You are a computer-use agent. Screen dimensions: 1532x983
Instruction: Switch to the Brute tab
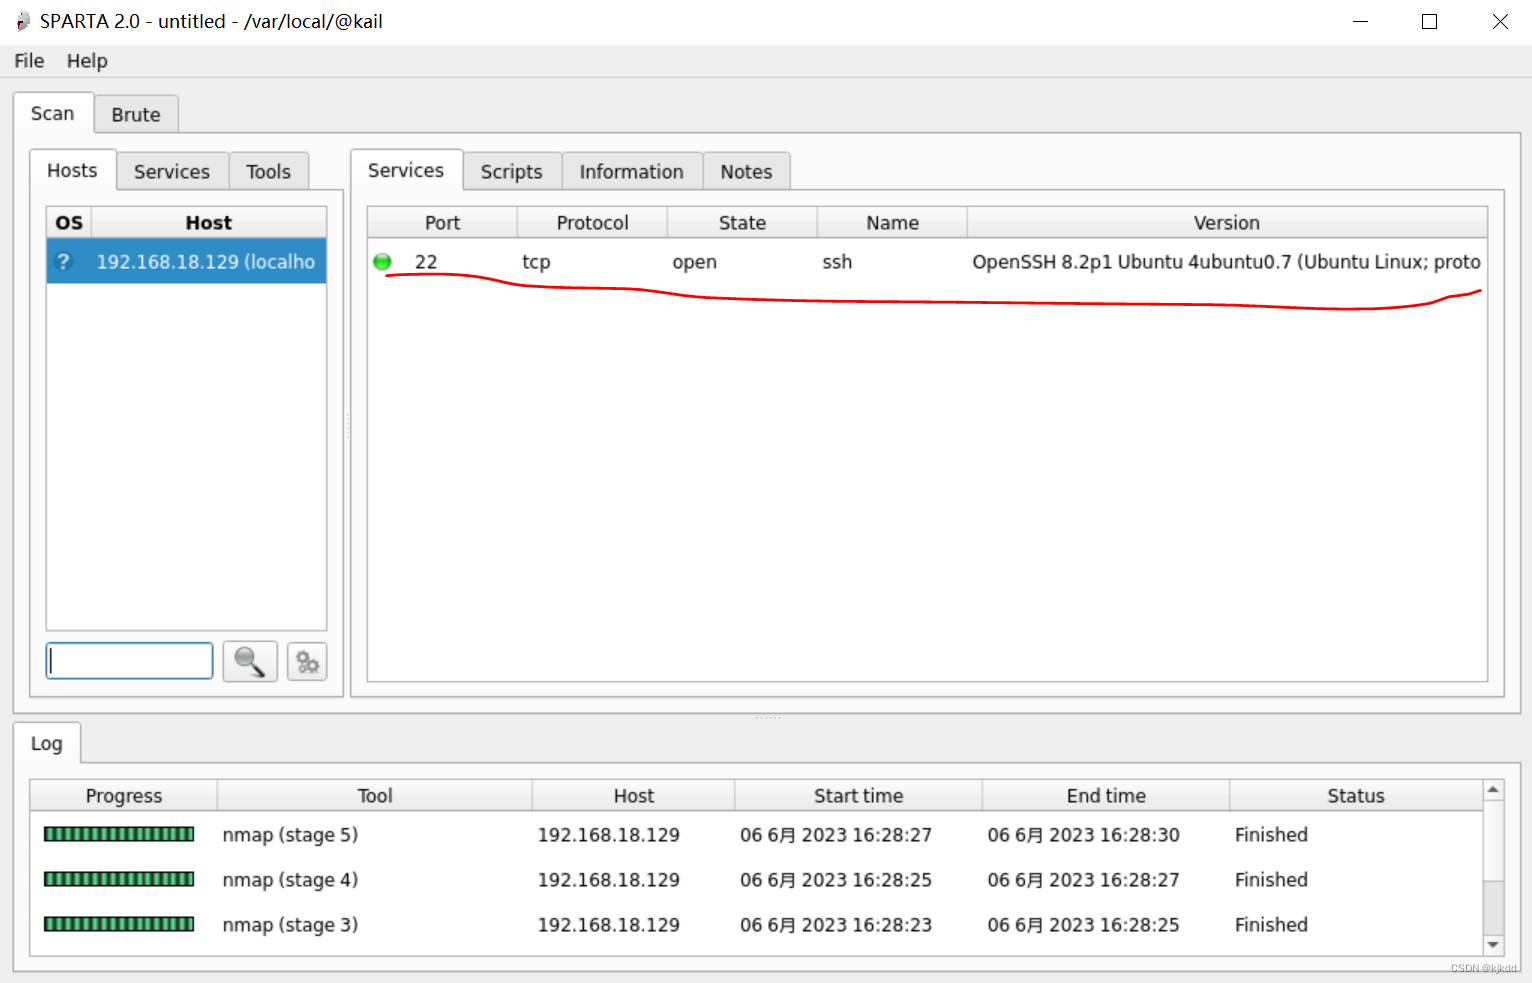[136, 114]
